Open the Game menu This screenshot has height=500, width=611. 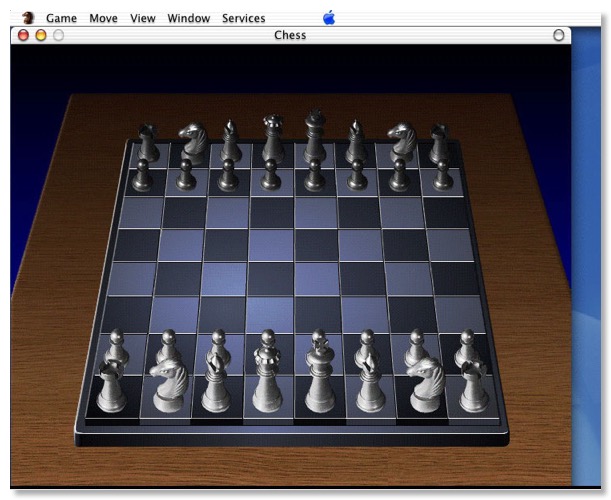coord(61,18)
